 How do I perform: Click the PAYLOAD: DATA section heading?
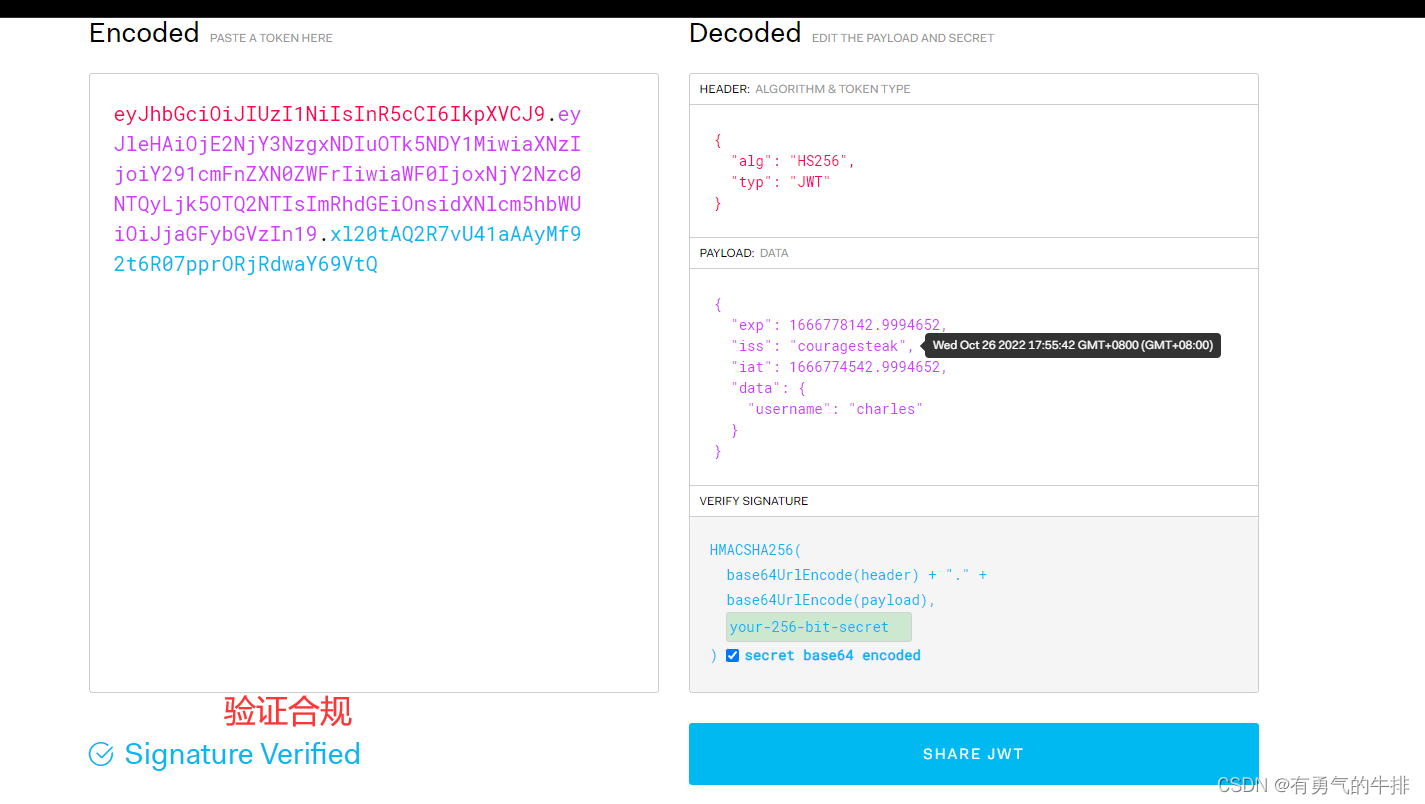(744, 253)
